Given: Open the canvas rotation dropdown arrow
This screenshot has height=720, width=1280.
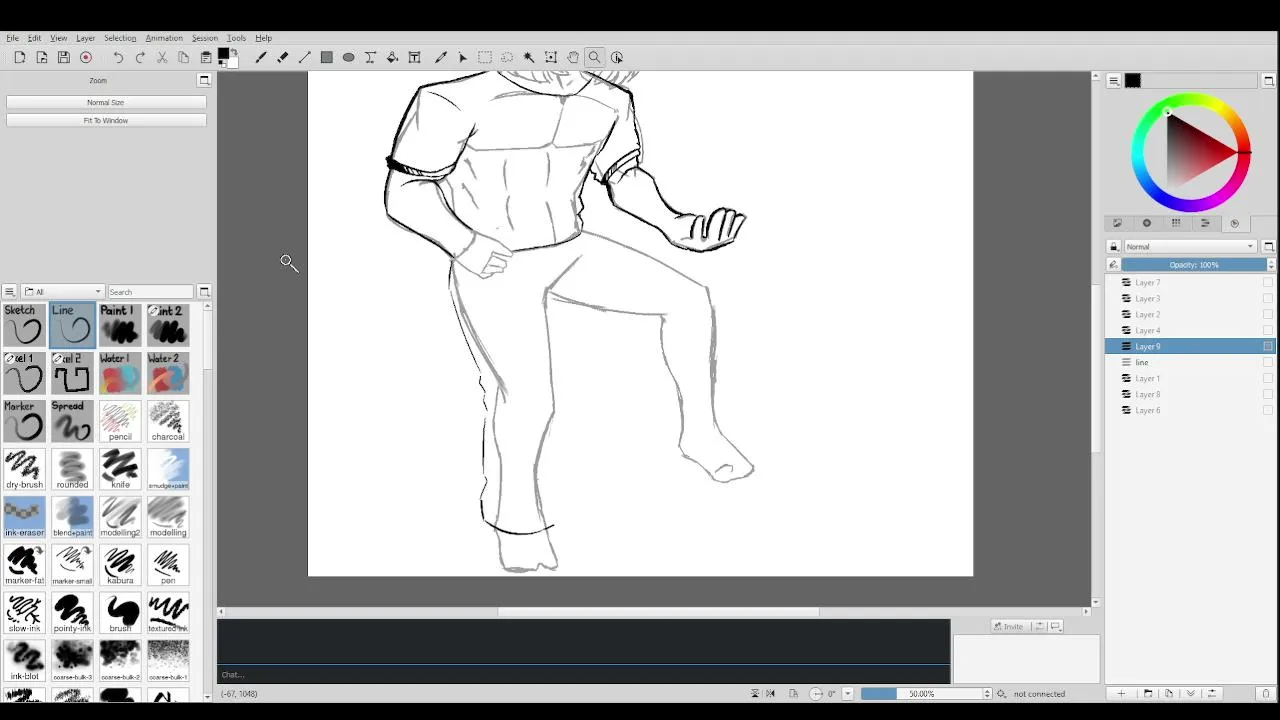Looking at the screenshot, I should (x=847, y=694).
